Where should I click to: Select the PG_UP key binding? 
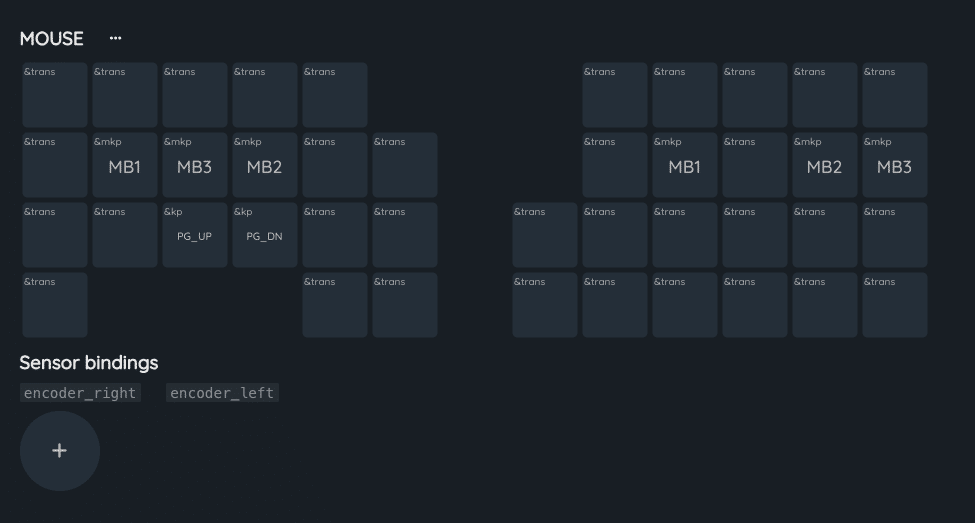[x=195, y=235]
